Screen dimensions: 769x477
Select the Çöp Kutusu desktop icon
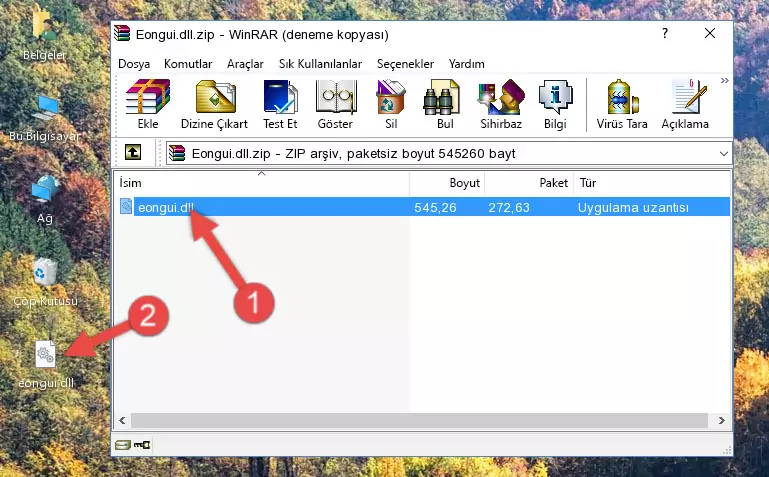point(45,282)
